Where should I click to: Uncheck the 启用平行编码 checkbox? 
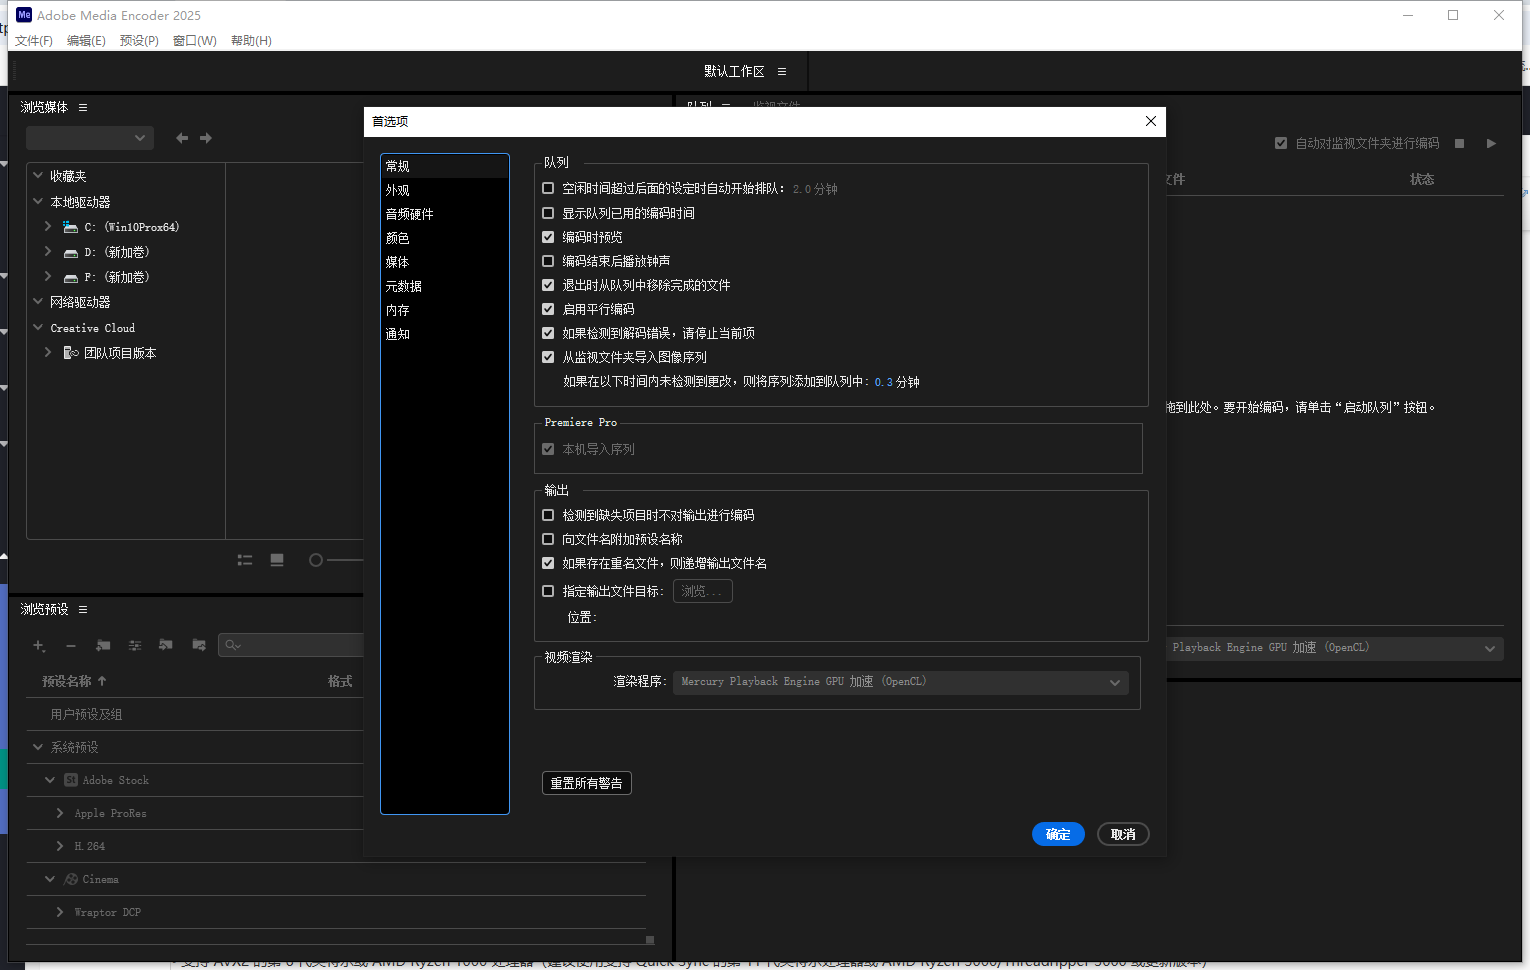pos(548,309)
